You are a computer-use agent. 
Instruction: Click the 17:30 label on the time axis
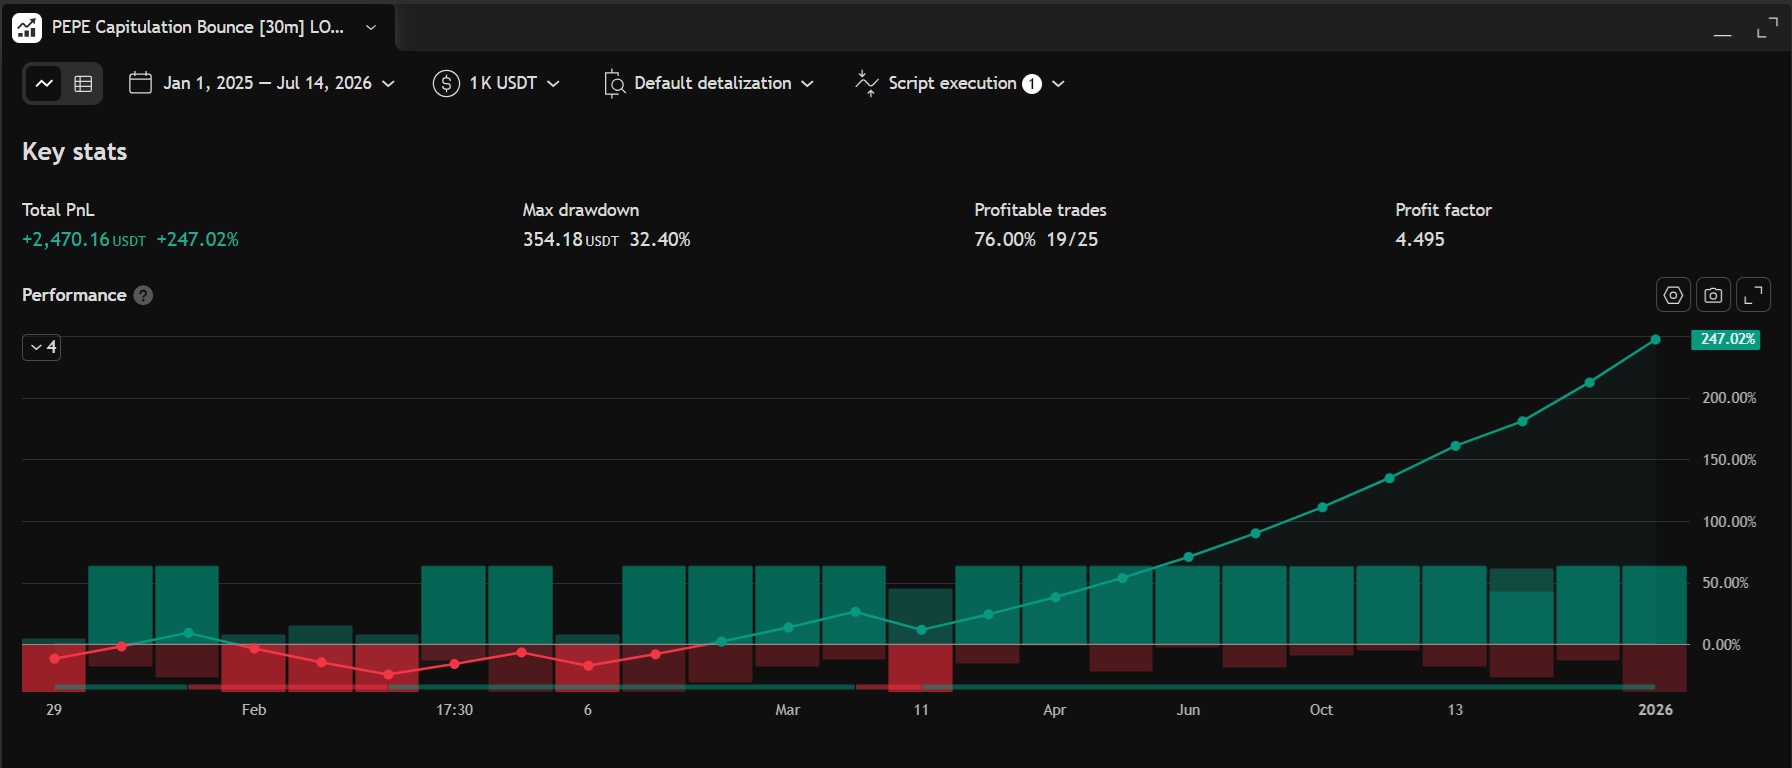tap(455, 710)
